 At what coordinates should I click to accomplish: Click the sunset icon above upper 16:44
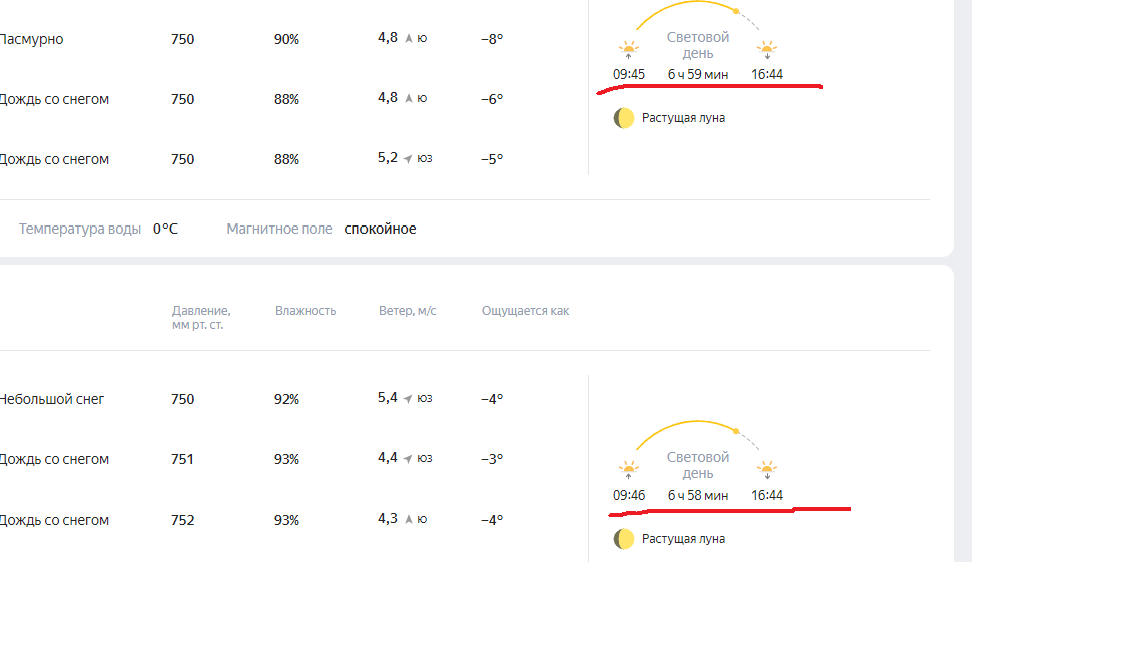(x=767, y=50)
